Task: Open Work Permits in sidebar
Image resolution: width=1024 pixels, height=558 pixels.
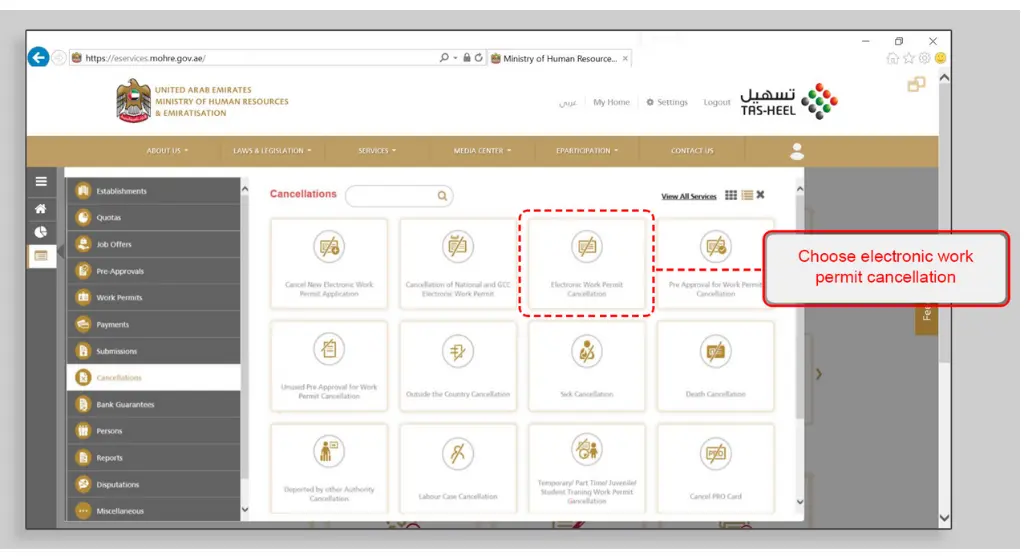Action: [x=153, y=297]
